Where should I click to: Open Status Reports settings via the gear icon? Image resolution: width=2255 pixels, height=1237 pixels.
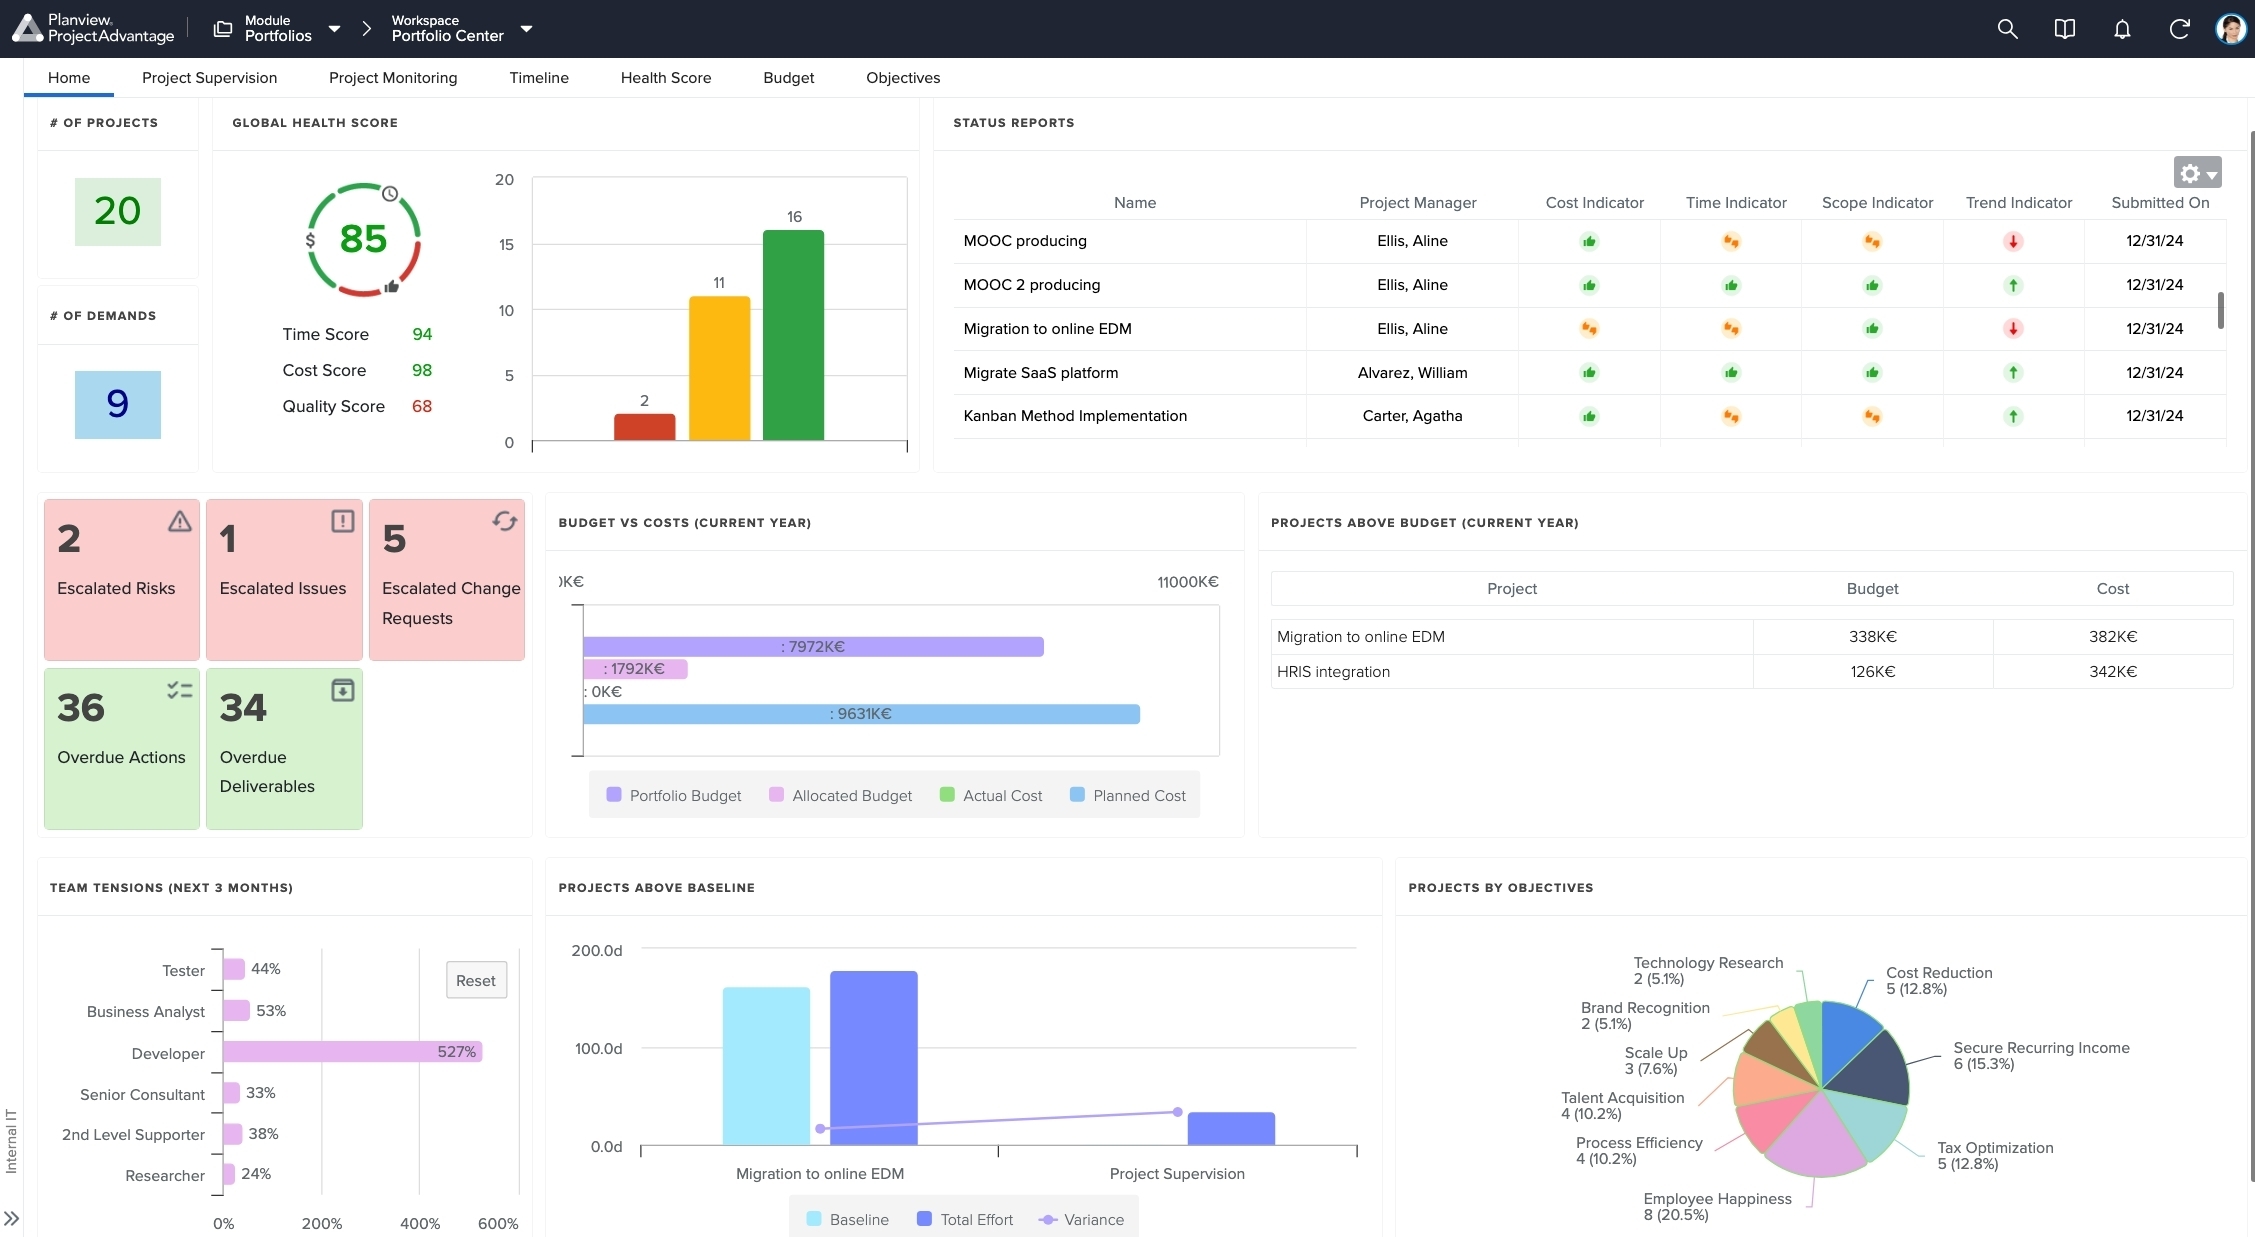point(2189,172)
